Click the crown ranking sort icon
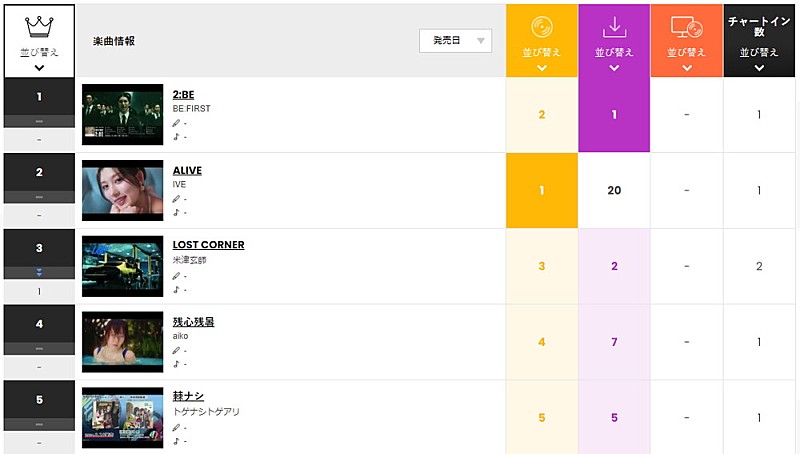This screenshot has height=454, width=800. point(38,26)
